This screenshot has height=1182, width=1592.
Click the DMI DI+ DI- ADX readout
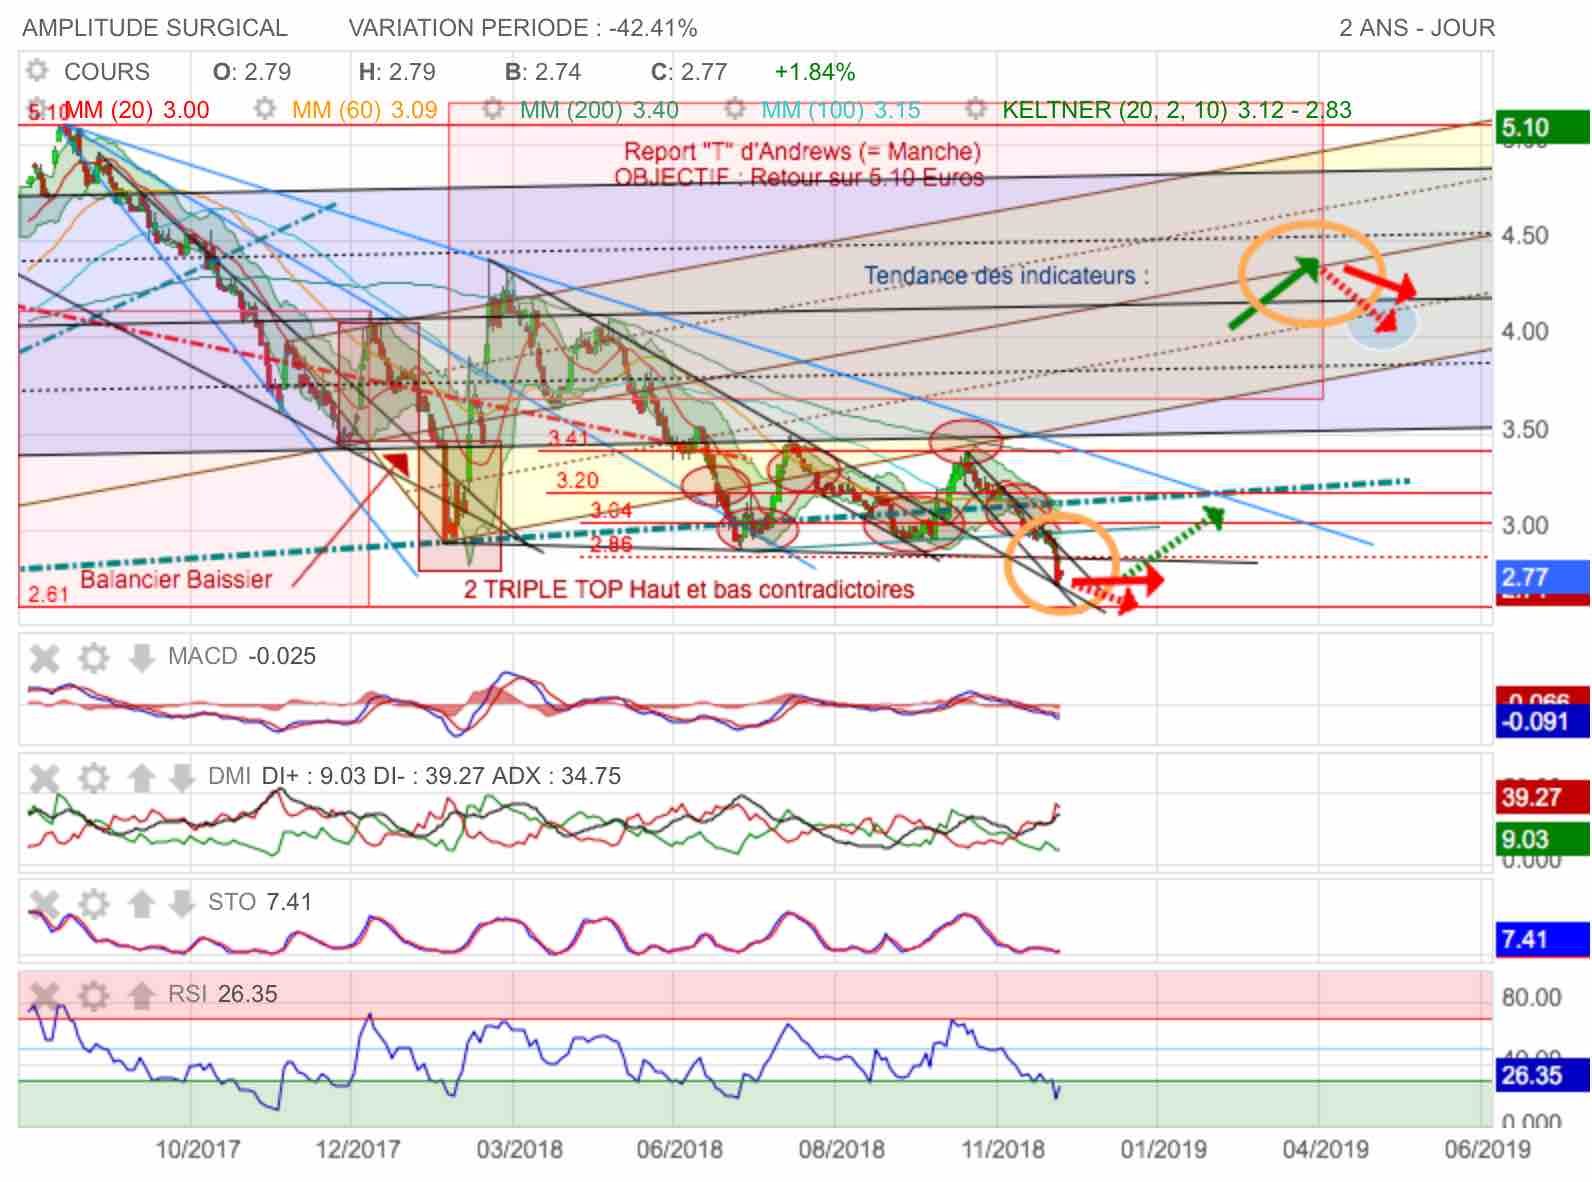point(414,776)
